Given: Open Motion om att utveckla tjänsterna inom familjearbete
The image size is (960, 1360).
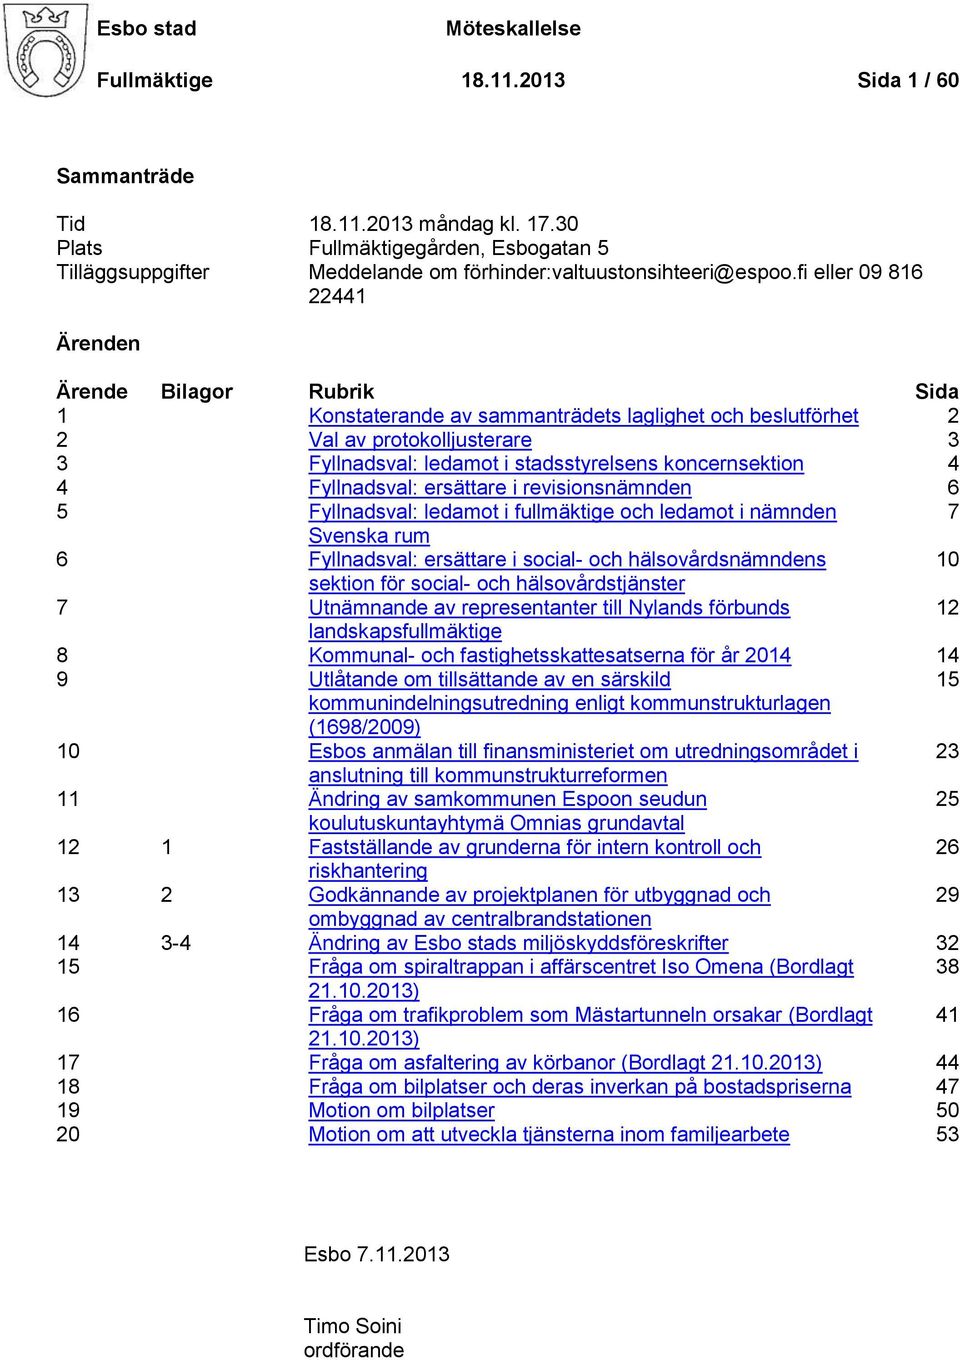Looking at the screenshot, I should click(x=549, y=1136).
